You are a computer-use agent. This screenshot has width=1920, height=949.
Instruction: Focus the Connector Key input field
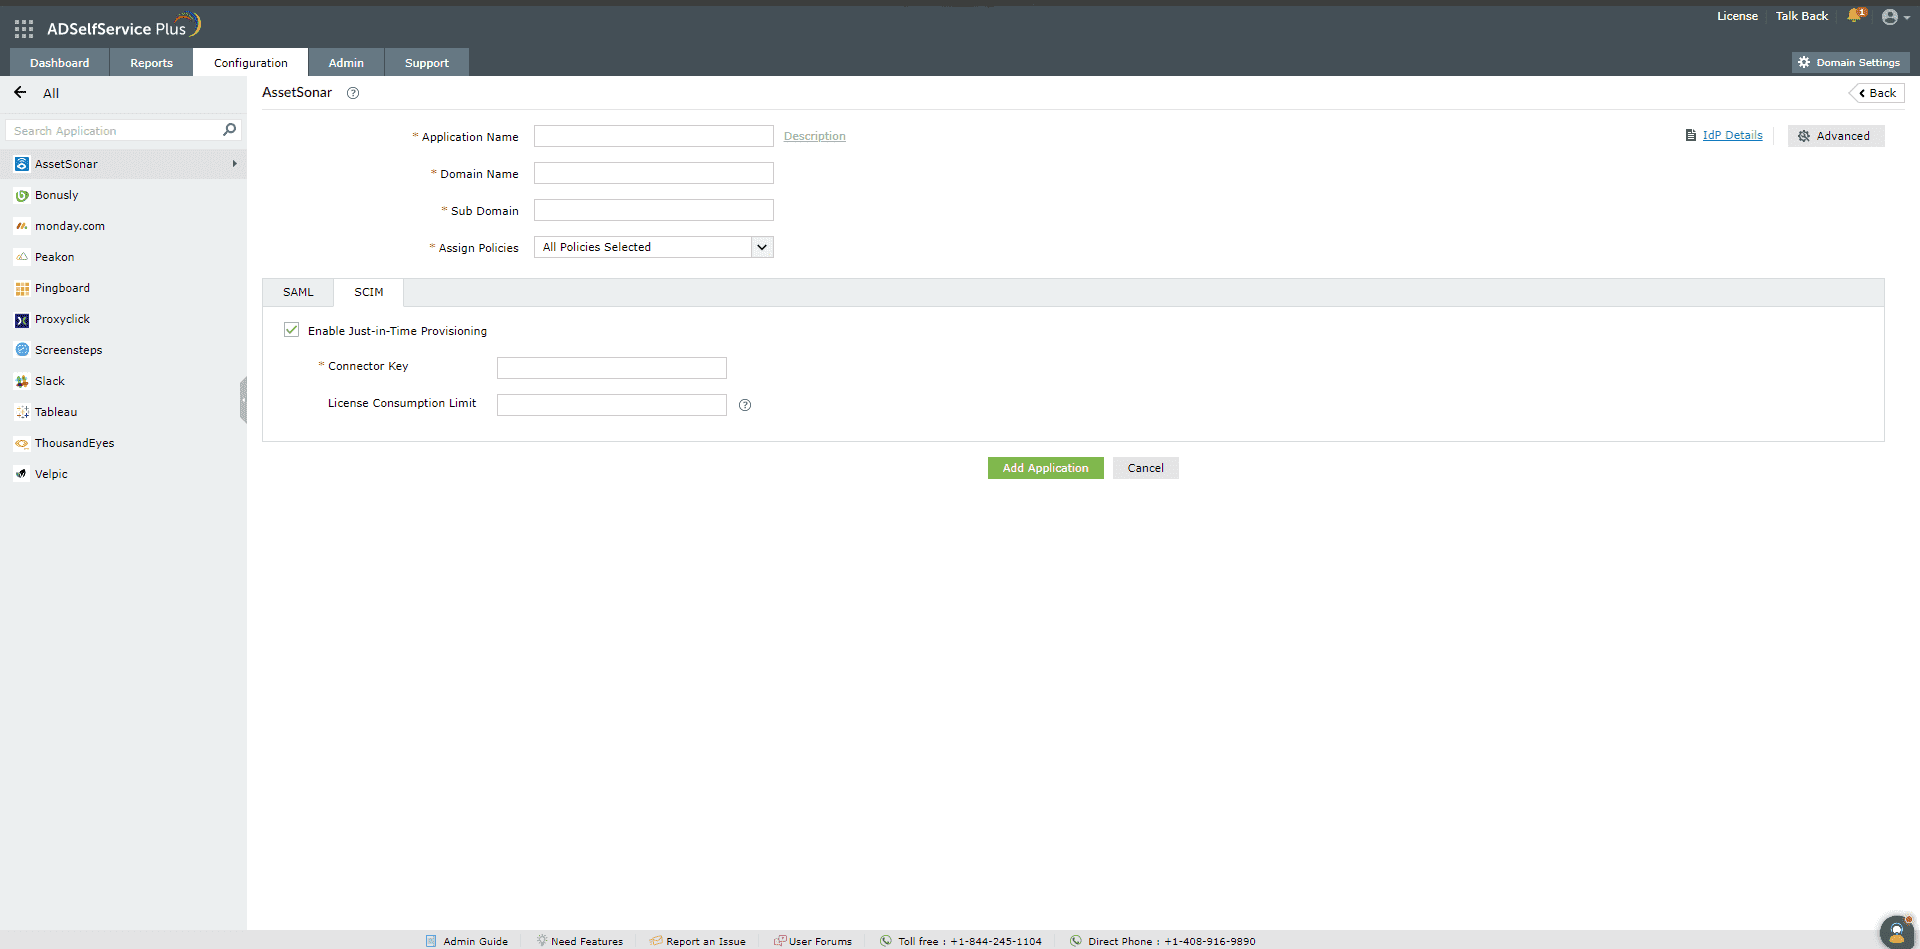(x=612, y=368)
